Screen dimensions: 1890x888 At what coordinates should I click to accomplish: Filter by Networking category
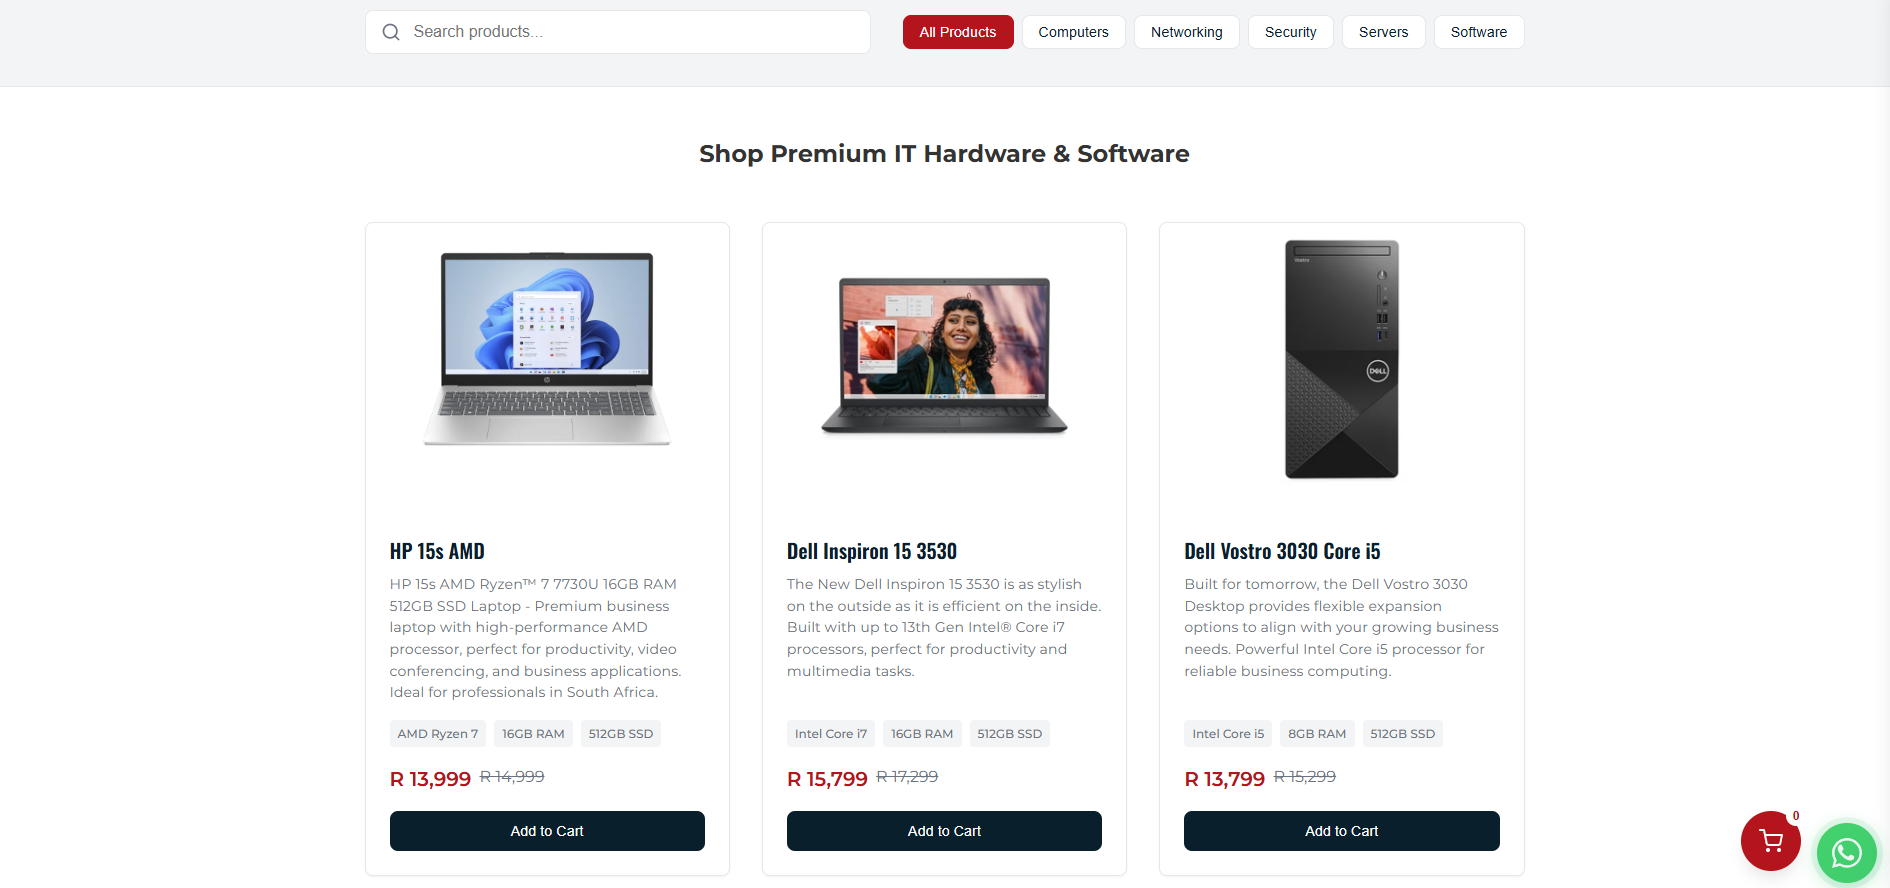pos(1186,32)
